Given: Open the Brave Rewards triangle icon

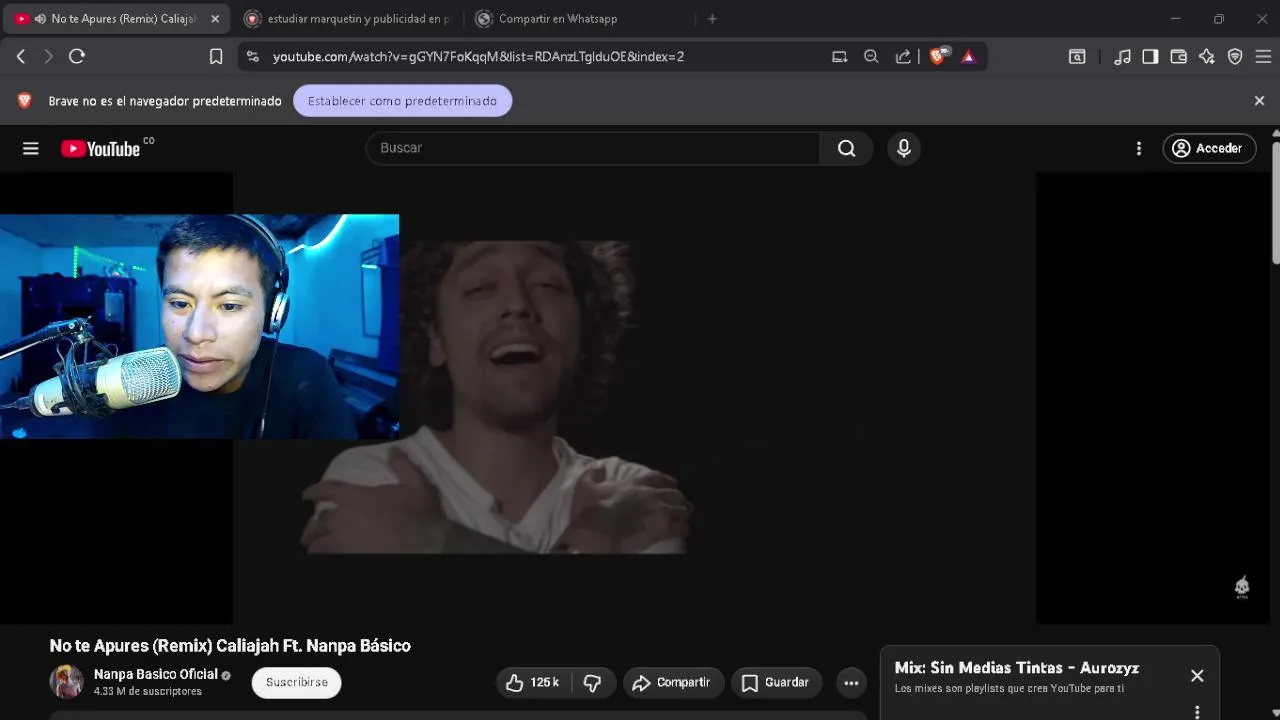Looking at the screenshot, I should [968, 56].
